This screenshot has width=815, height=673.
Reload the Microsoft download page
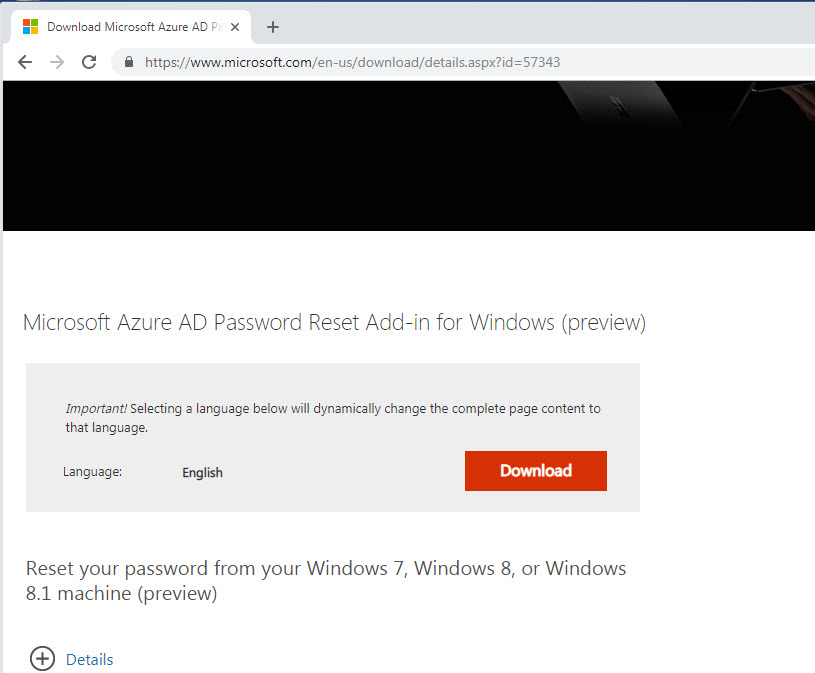(89, 62)
